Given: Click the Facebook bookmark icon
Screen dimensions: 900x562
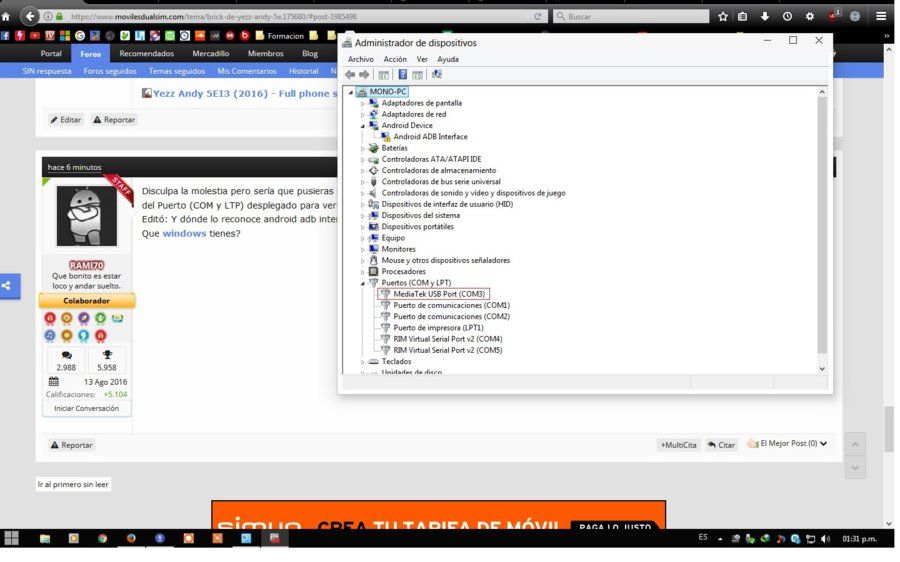Looking at the screenshot, I should coord(5,36).
